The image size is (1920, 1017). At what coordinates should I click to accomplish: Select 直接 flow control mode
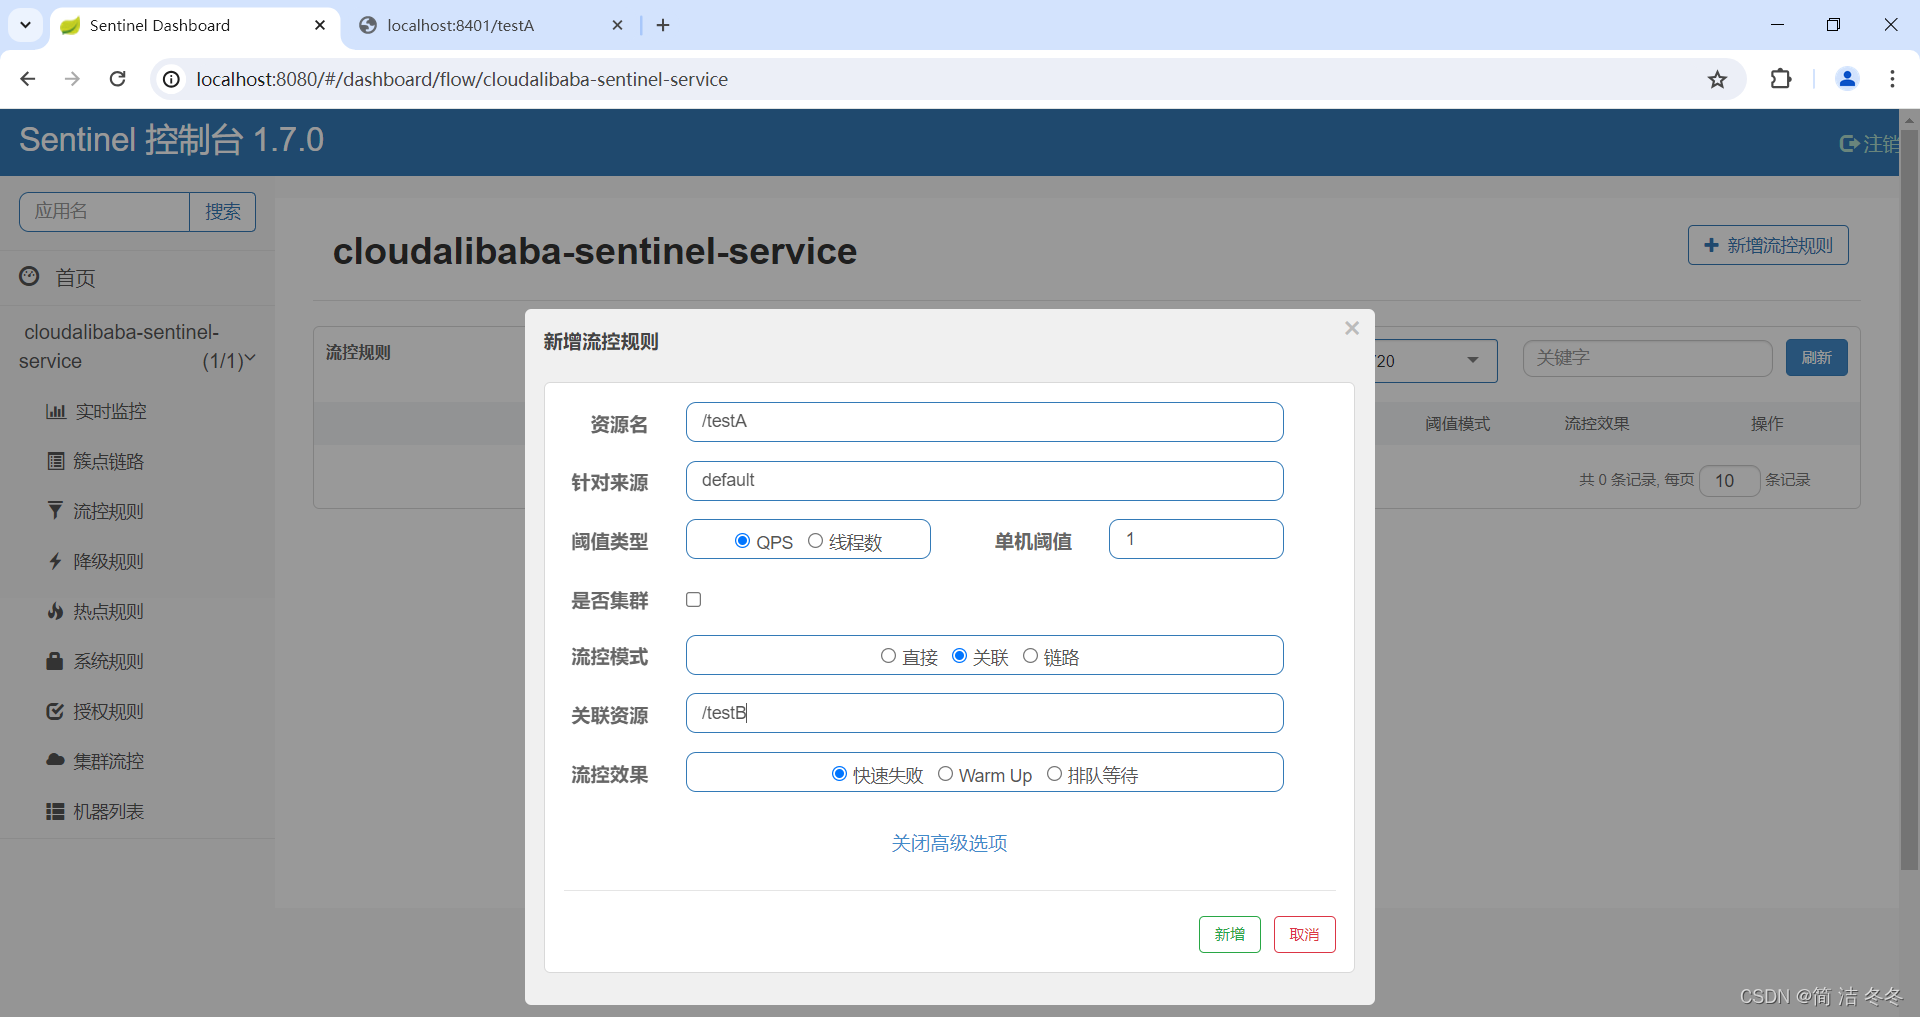[888, 656]
